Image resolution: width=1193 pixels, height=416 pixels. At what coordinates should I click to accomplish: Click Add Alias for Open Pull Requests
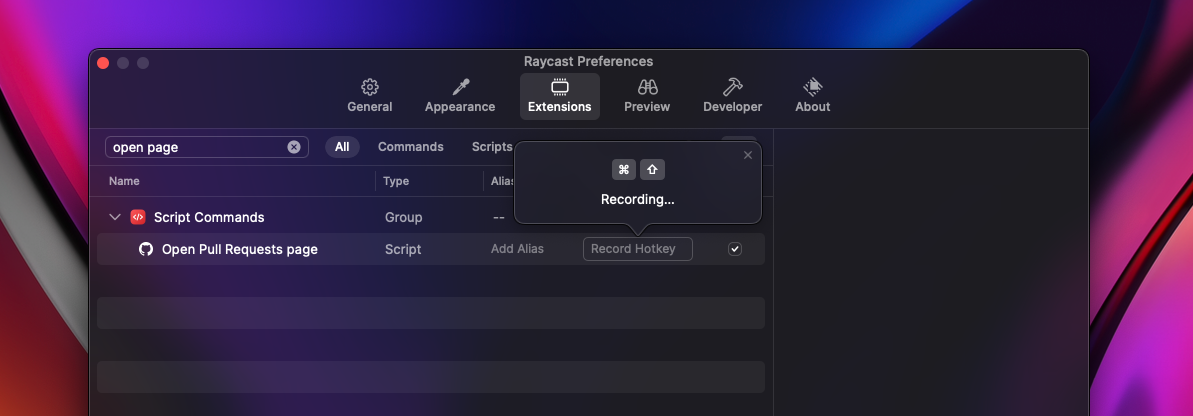[x=517, y=249]
